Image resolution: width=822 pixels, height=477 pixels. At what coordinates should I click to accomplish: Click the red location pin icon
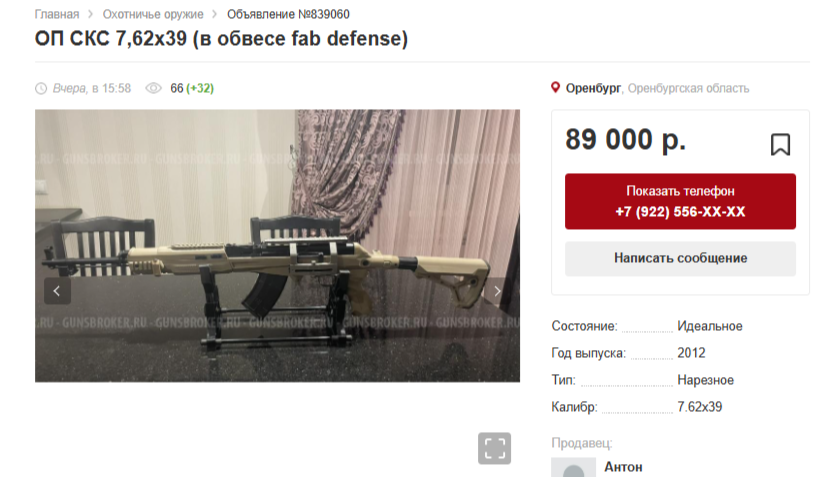click(556, 88)
